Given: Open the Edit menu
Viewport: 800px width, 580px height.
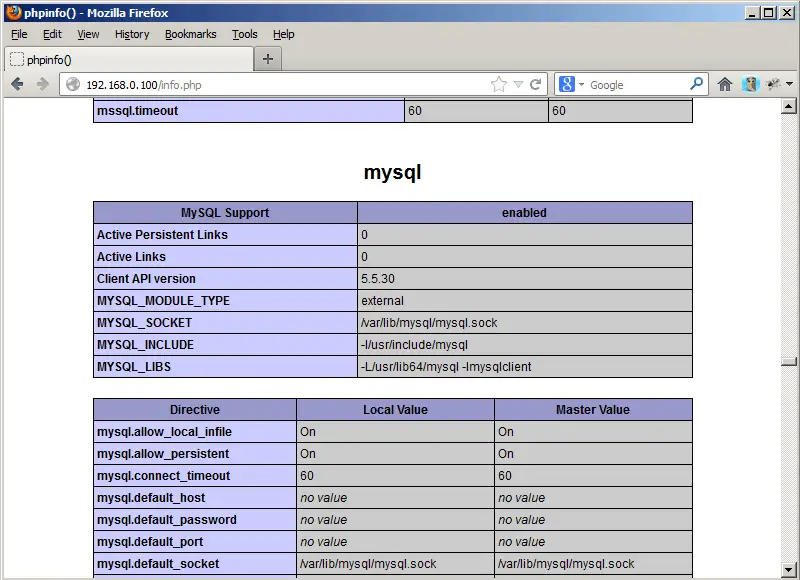Looking at the screenshot, I should click(52, 34).
